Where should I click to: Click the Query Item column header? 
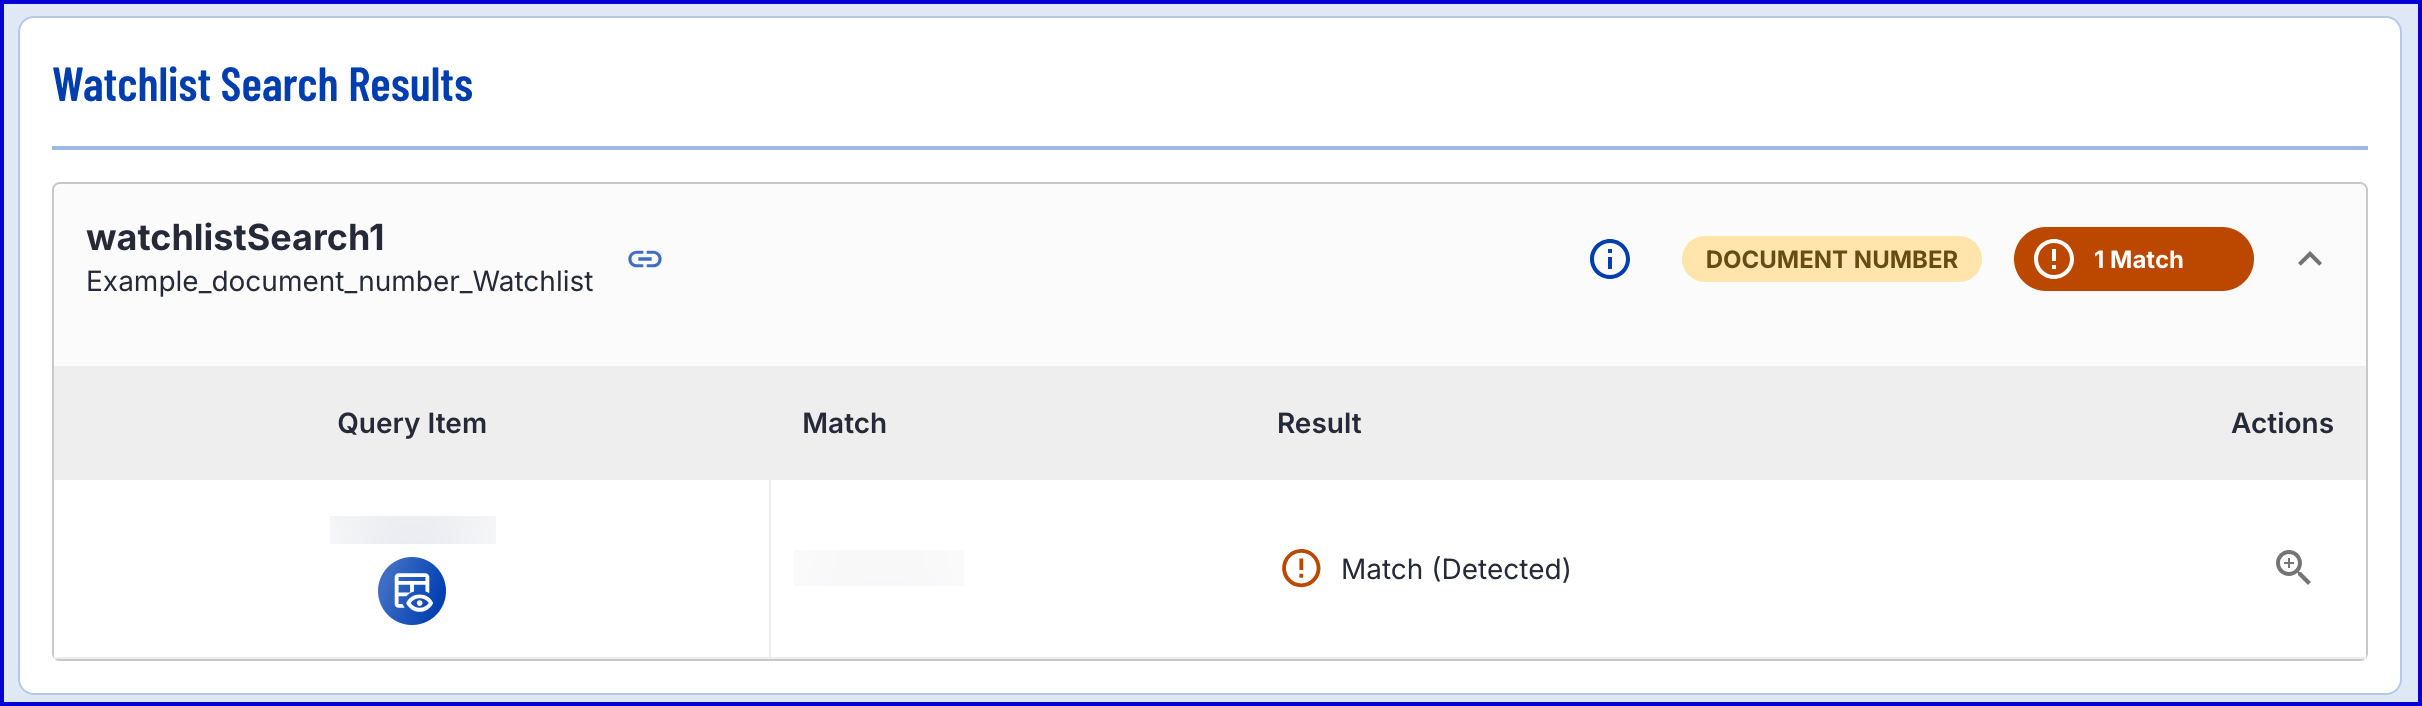click(x=412, y=423)
